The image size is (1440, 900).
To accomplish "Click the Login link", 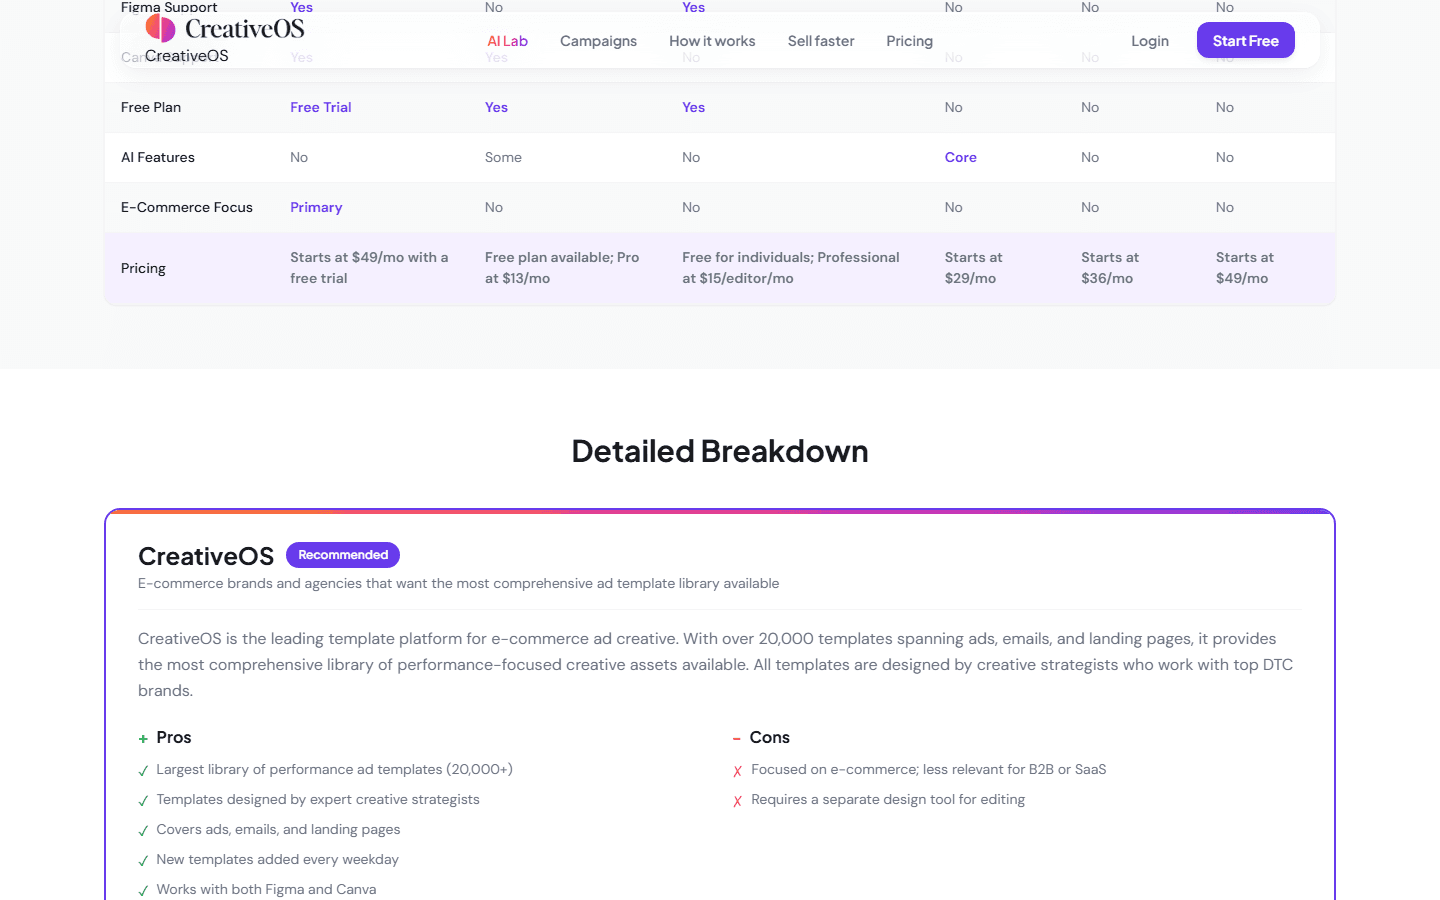I will pyautogui.click(x=1150, y=41).
